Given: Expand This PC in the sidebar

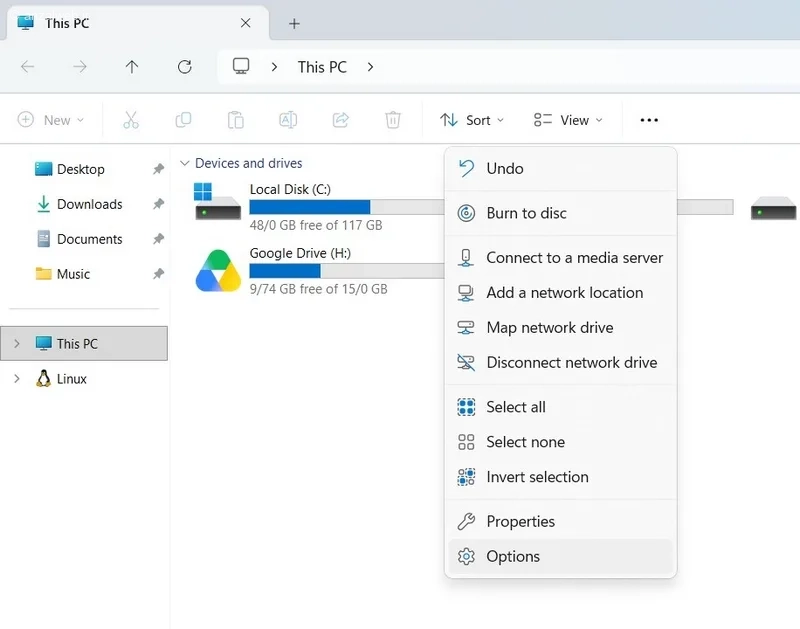Looking at the screenshot, I should [17, 344].
